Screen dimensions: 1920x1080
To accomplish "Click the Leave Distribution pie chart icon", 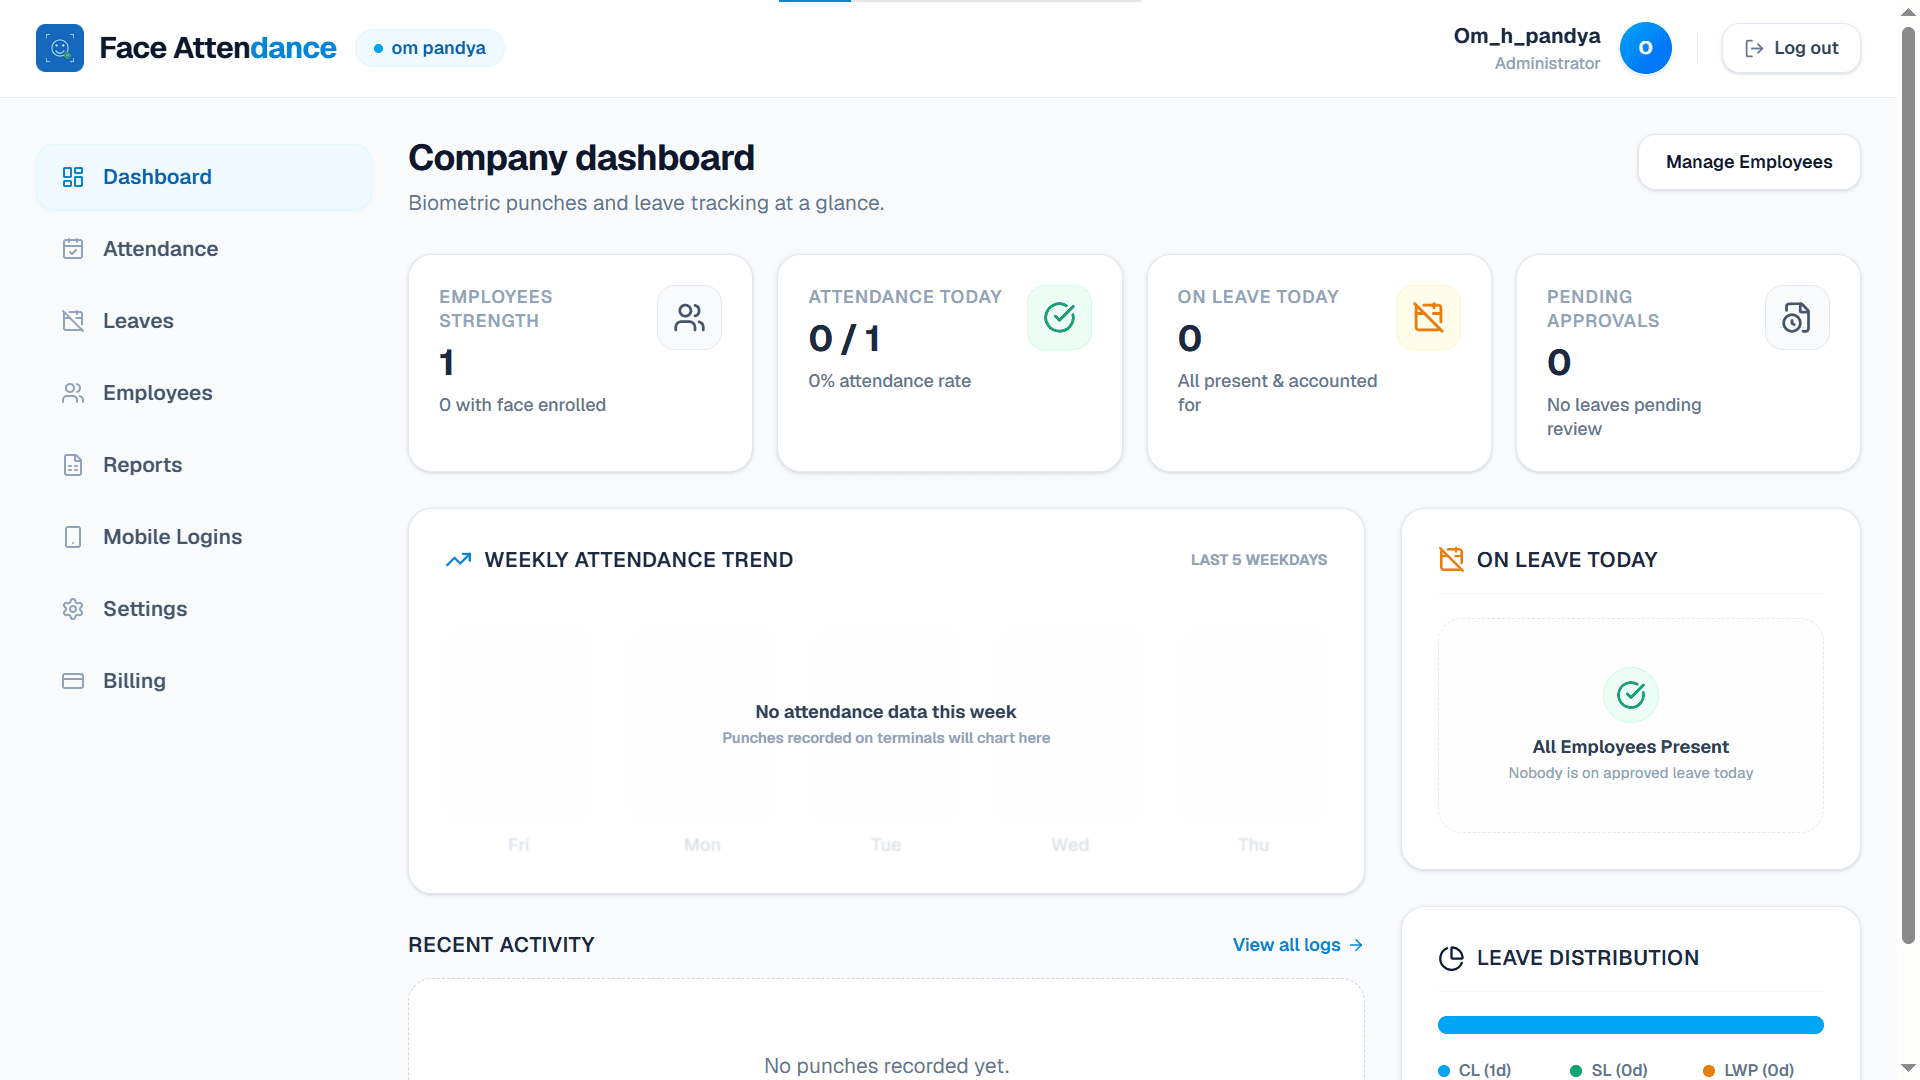I will point(1451,958).
